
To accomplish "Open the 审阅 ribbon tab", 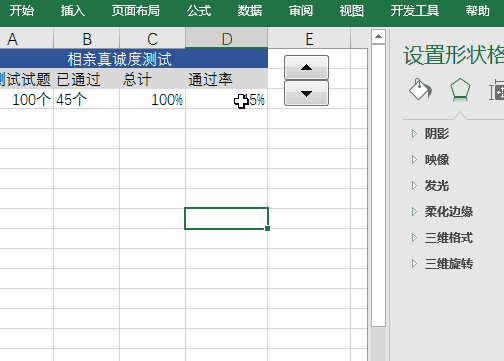I will [301, 11].
